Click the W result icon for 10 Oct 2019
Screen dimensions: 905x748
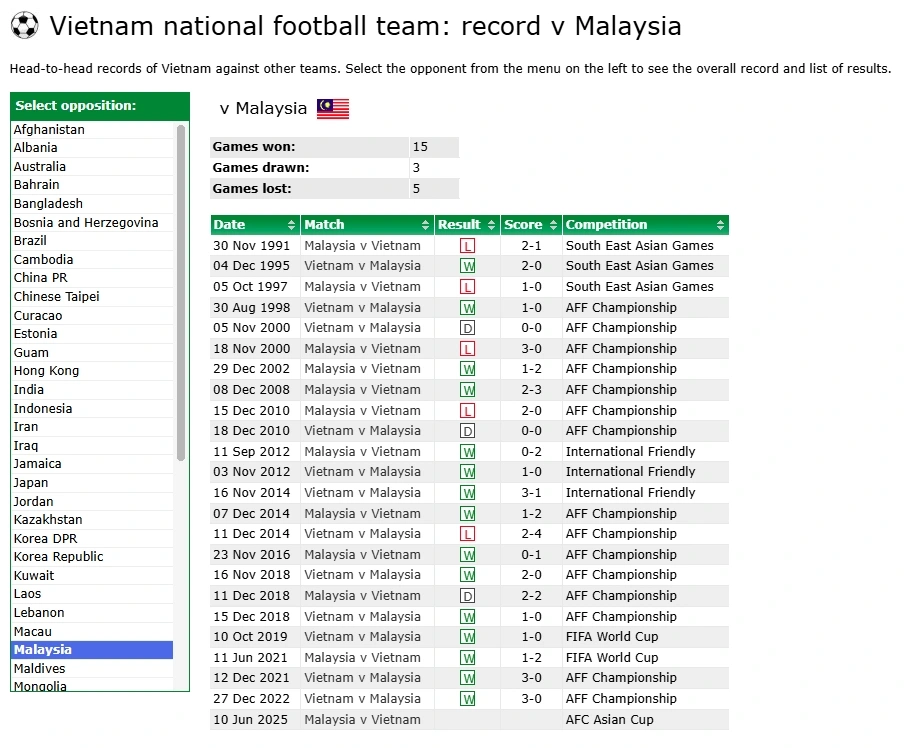point(468,637)
